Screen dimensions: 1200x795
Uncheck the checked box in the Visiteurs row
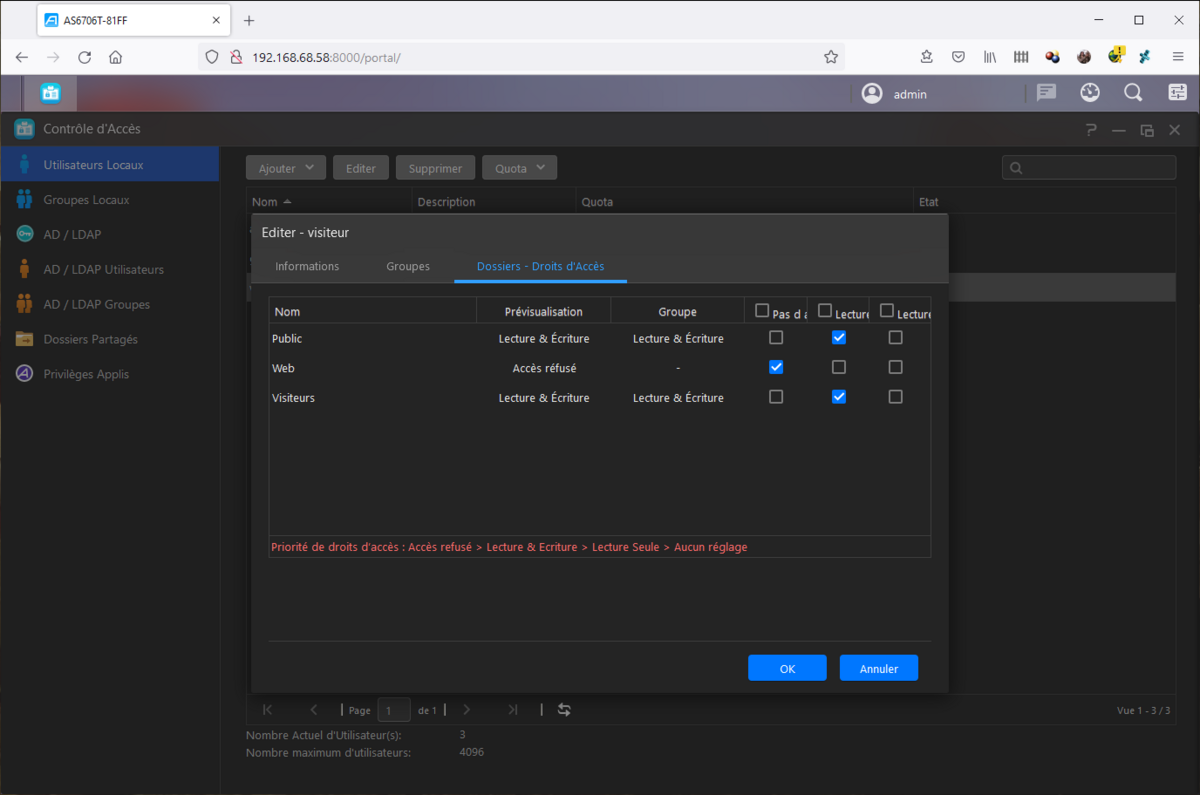839,397
